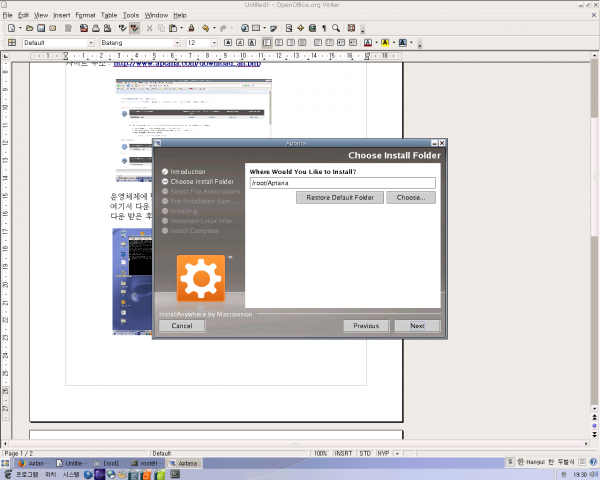Show the Draw functions toolbar
The height and width of the screenshot is (480, 600).
point(273,28)
